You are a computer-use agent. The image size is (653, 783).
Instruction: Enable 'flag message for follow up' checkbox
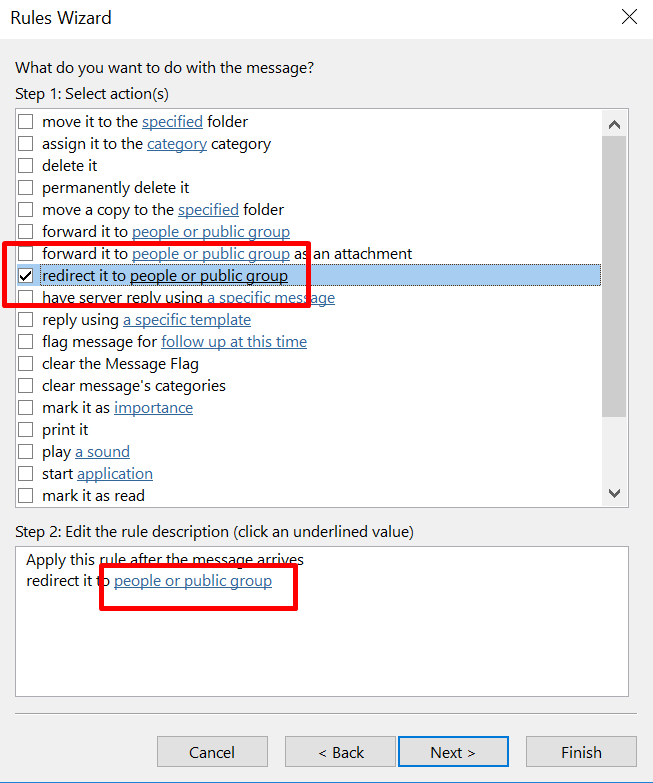(x=25, y=342)
